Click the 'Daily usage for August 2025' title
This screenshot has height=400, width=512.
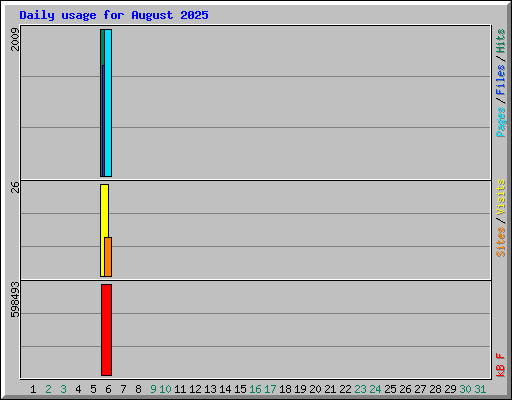tap(114, 15)
